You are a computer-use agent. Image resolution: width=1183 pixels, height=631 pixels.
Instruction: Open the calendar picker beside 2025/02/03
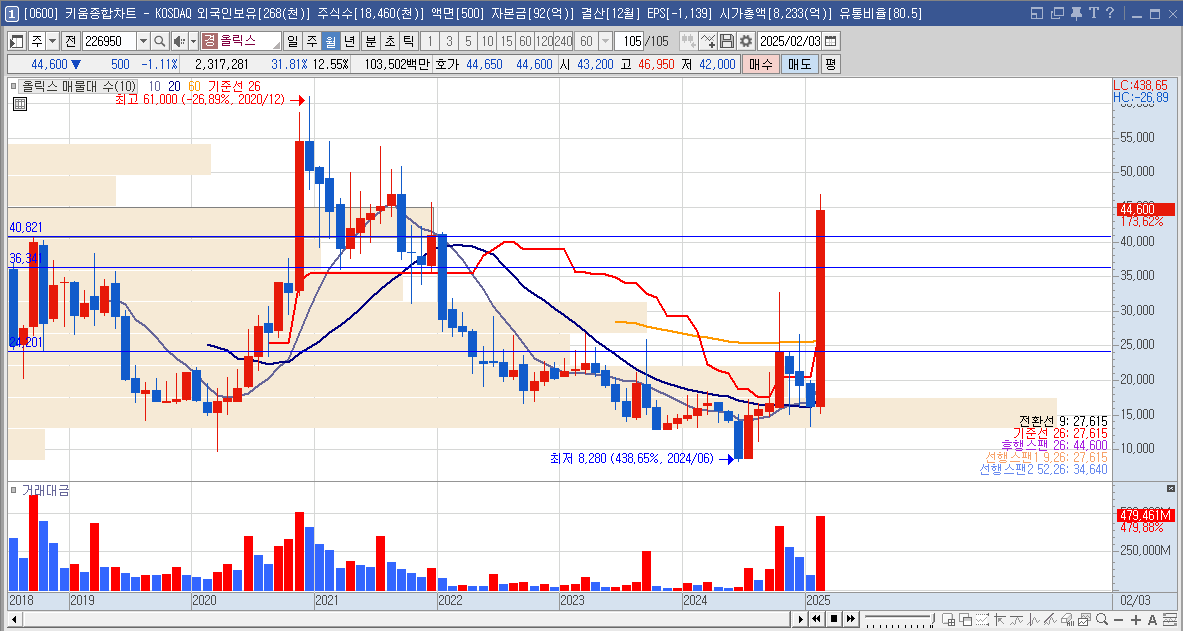(831, 42)
